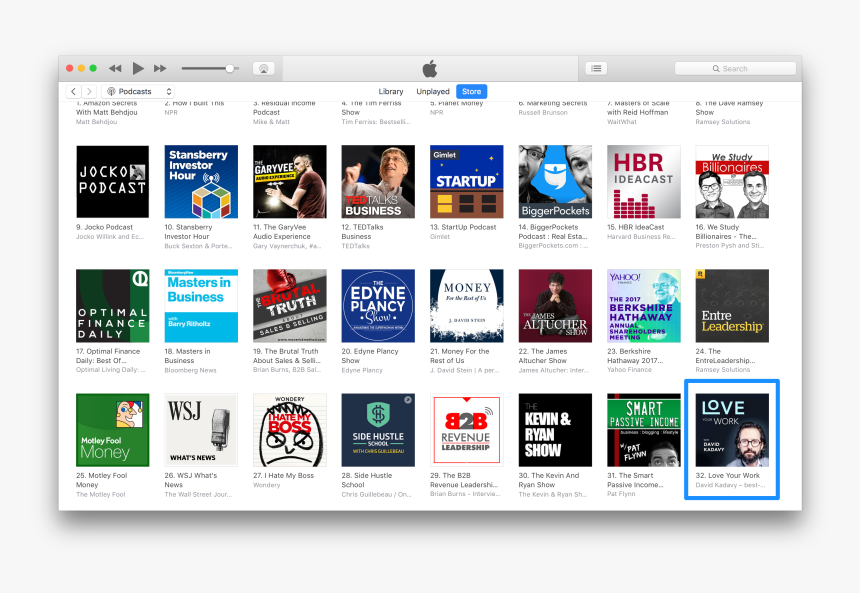Open the We Study Billionaires artwork
Image resolution: width=860 pixels, height=593 pixels.
pos(732,182)
